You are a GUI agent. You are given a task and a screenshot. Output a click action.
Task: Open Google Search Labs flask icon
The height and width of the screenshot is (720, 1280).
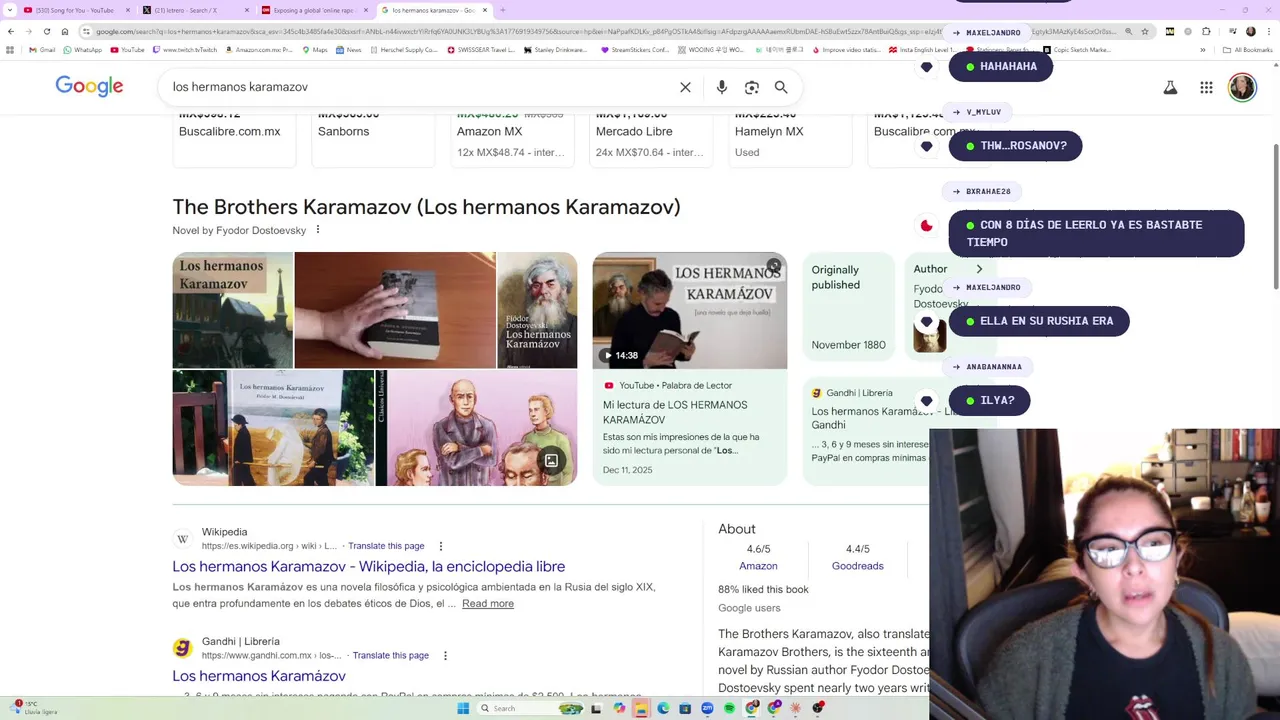pos(1170,88)
